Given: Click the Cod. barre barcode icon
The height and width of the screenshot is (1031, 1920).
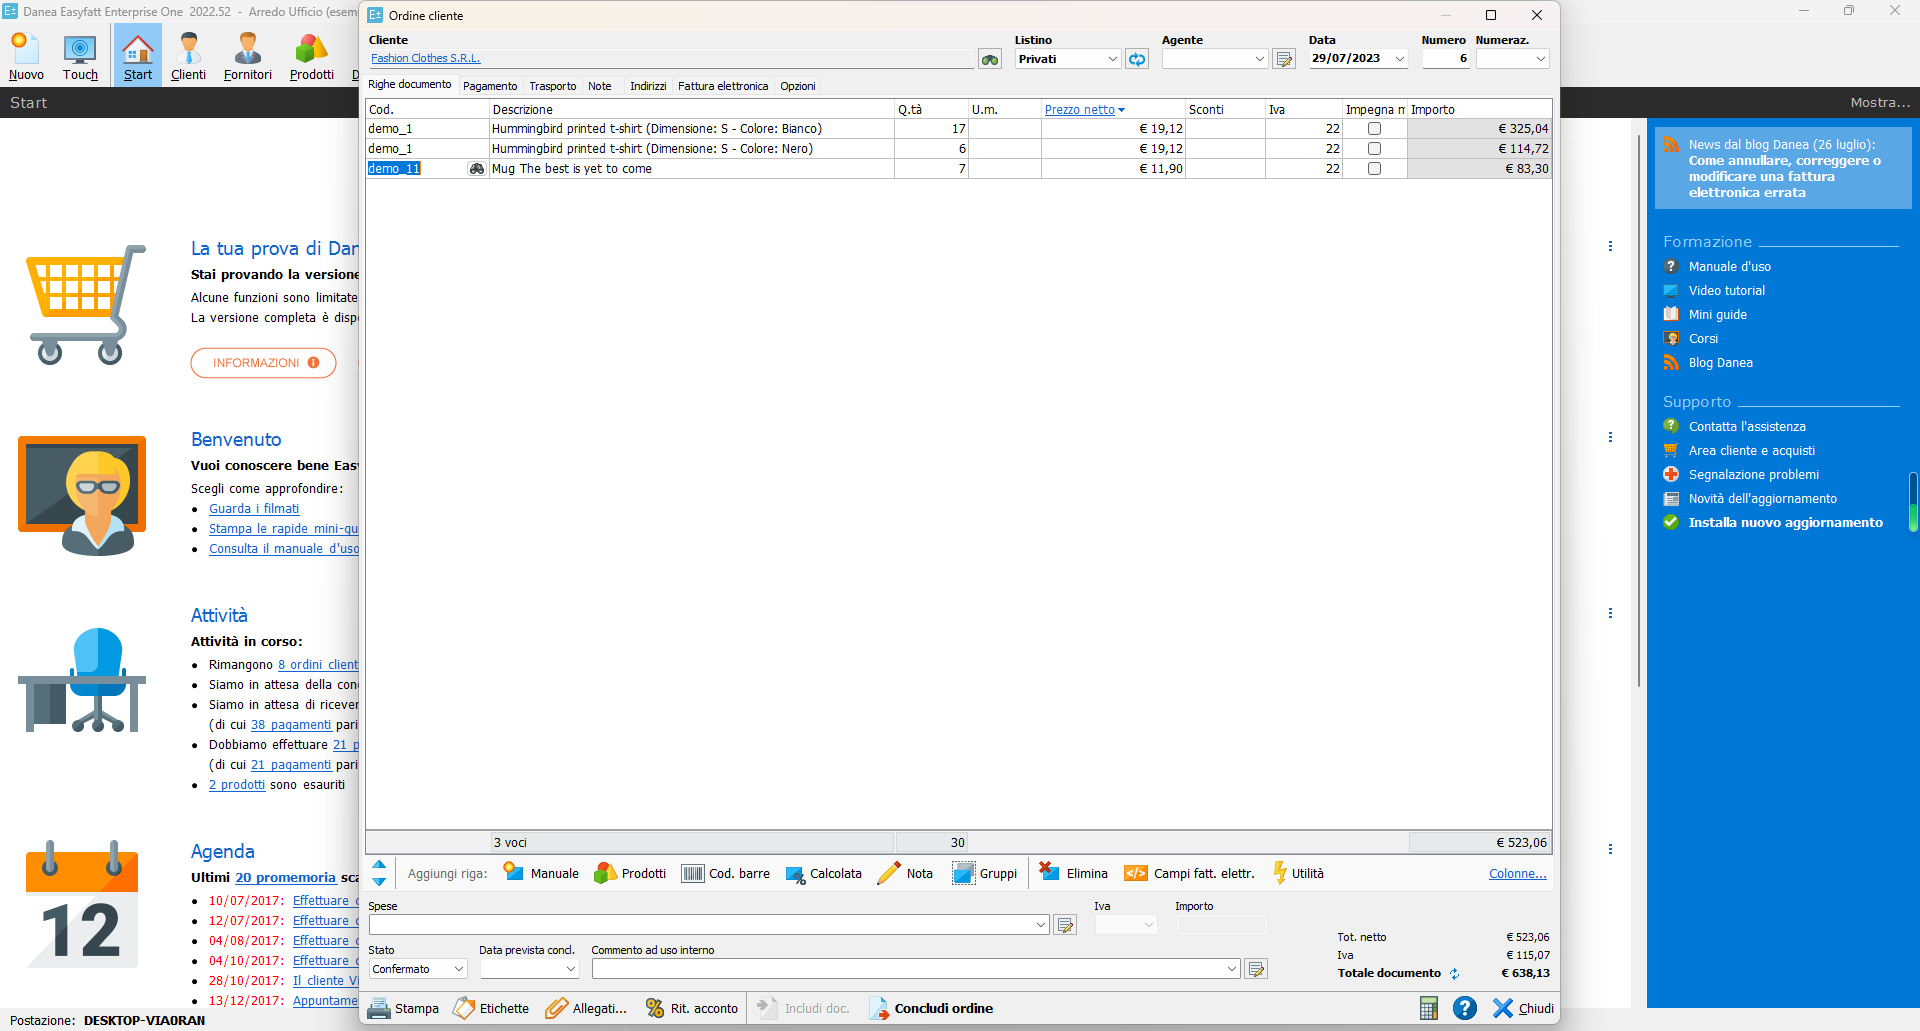Looking at the screenshot, I should (x=693, y=873).
